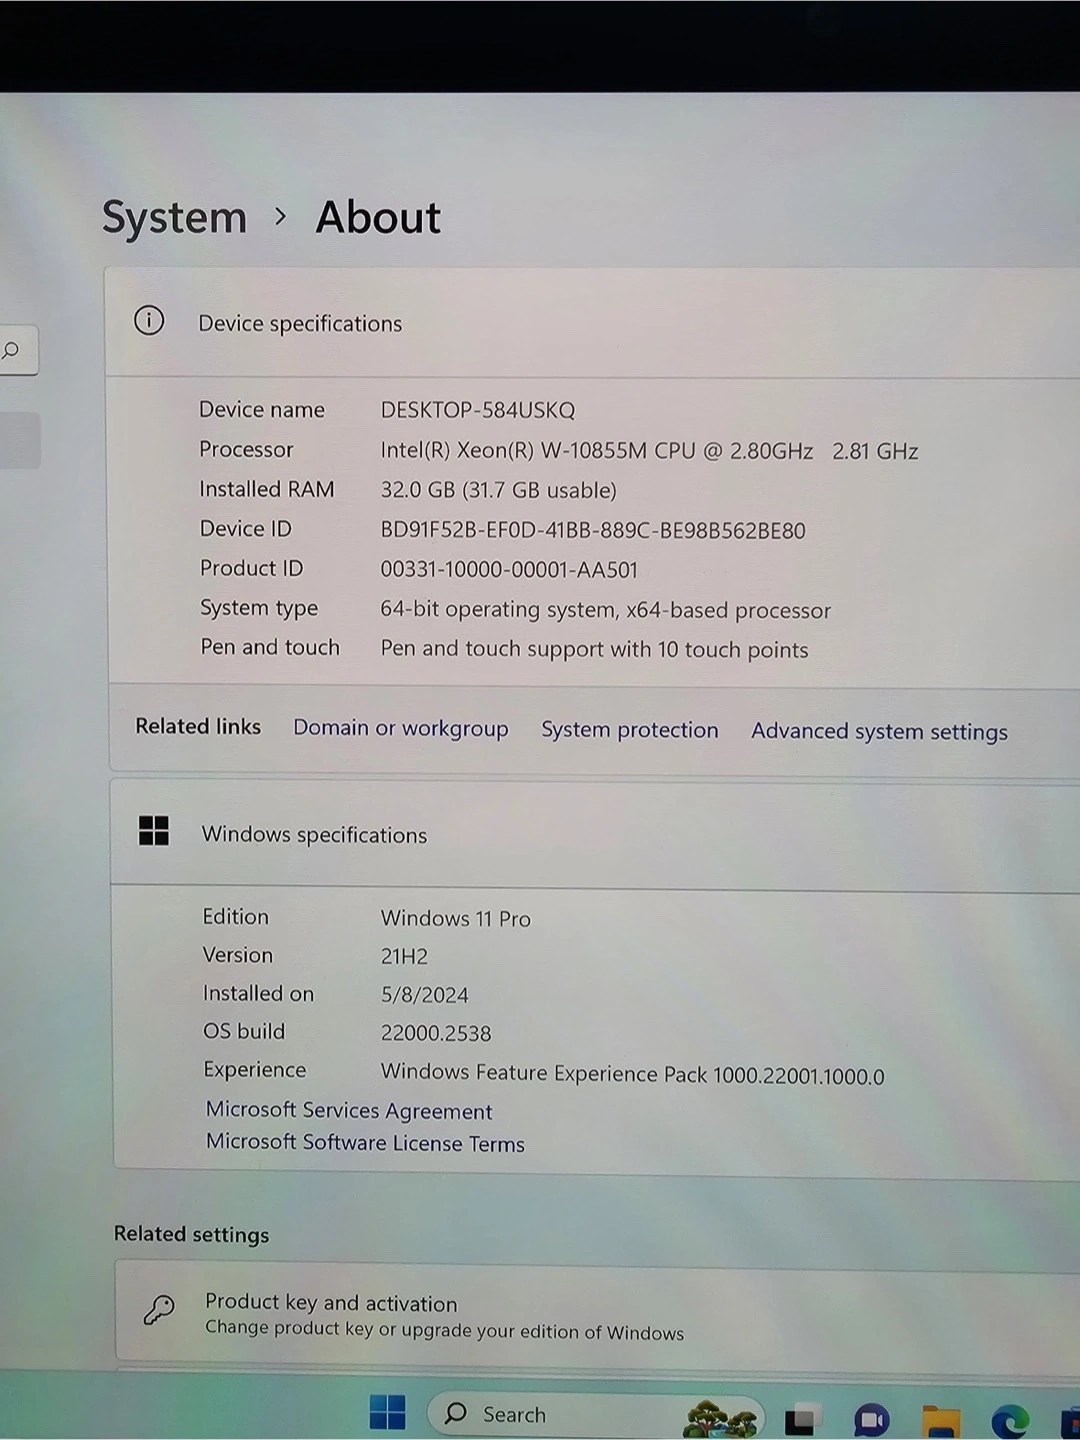Launch Microsoft Edge from the taskbar
This screenshot has width=1080, height=1440.
coord(1010,1421)
